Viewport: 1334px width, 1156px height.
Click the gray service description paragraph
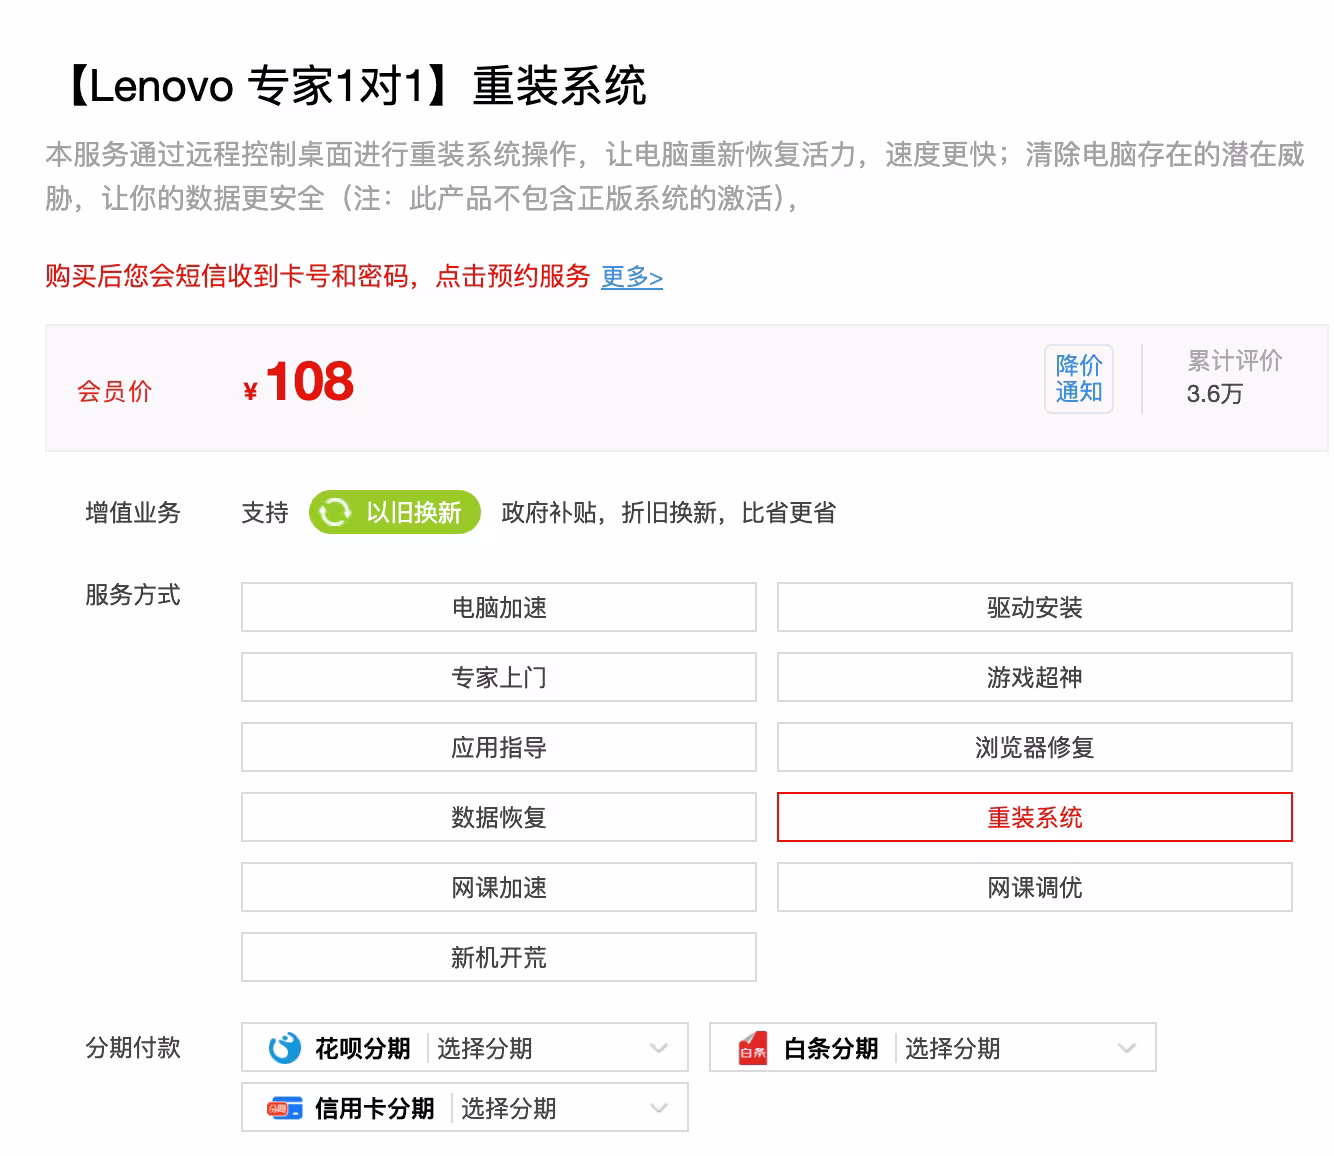tap(675, 176)
